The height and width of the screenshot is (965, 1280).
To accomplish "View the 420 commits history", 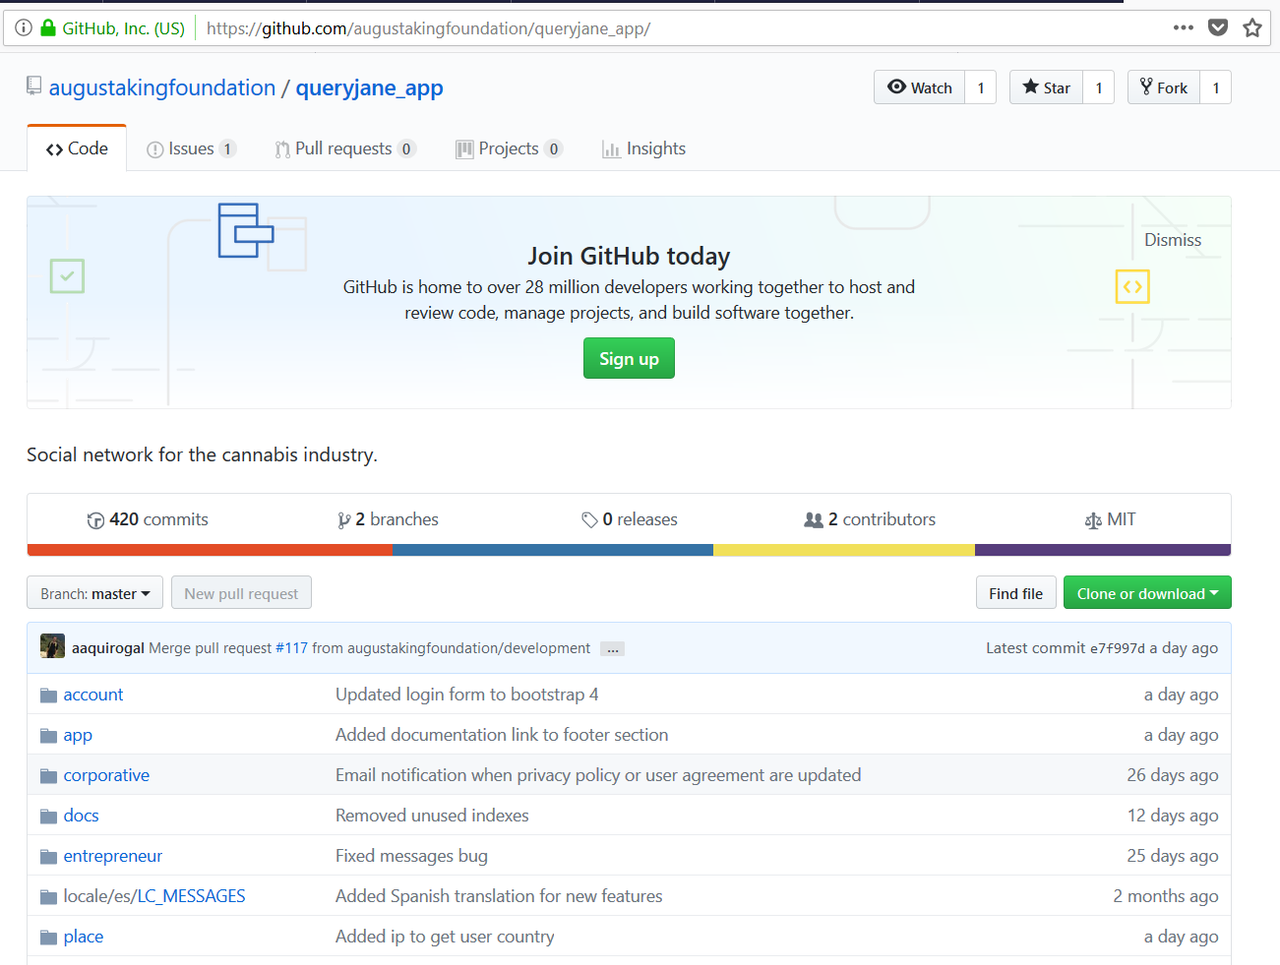I will 148,519.
